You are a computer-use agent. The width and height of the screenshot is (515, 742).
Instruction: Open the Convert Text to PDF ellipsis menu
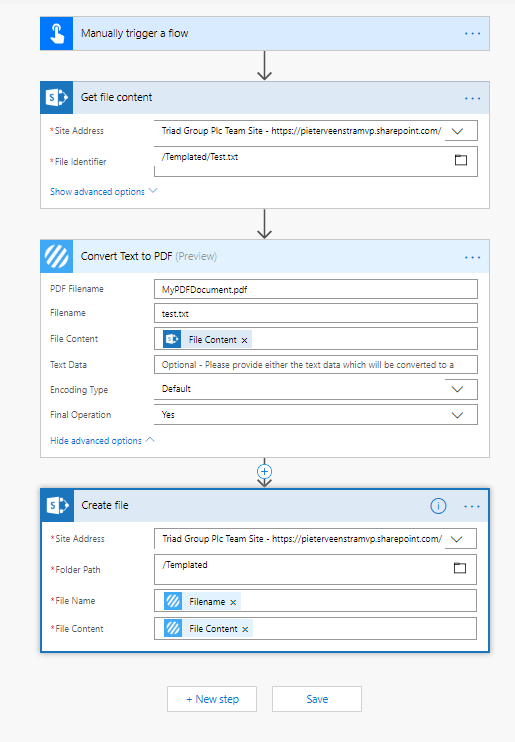tap(472, 257)
